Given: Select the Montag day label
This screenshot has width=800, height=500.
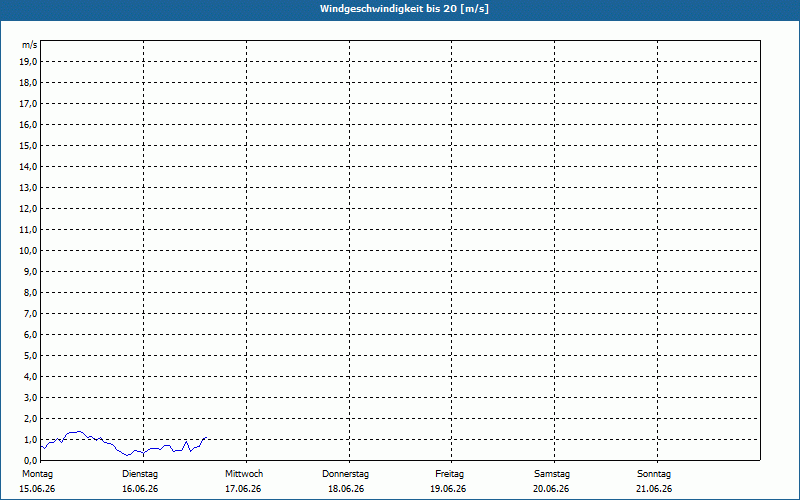Looking at the screenshot, I should tap(37, 474).
